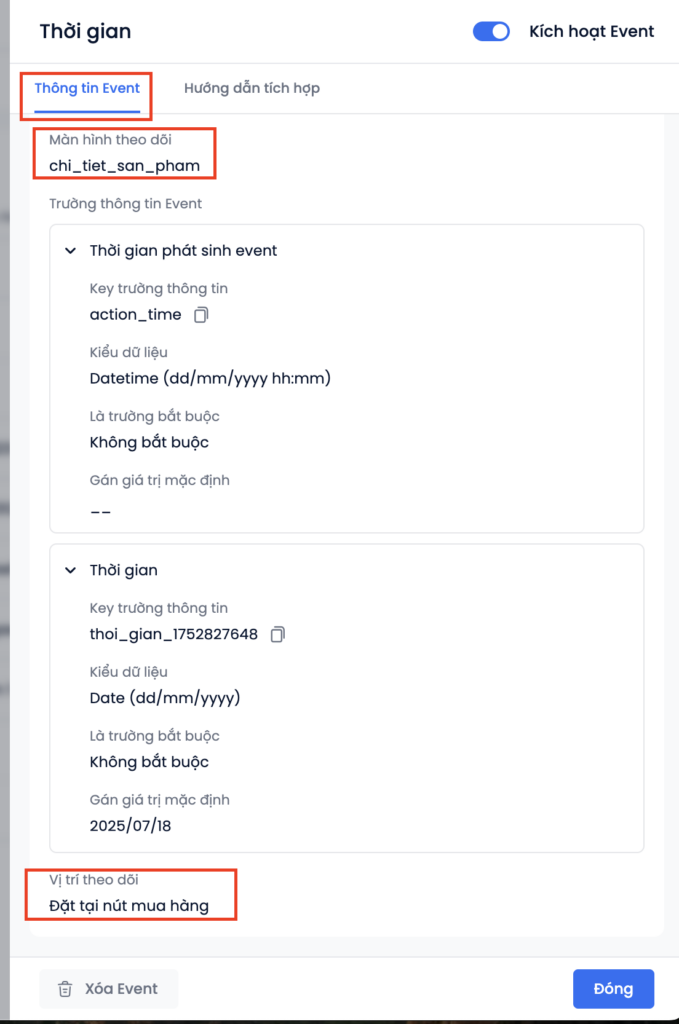This screenshot has height=1024, width=679.
Task: Click the default value 2025/07/18
Action: point(131,826)
